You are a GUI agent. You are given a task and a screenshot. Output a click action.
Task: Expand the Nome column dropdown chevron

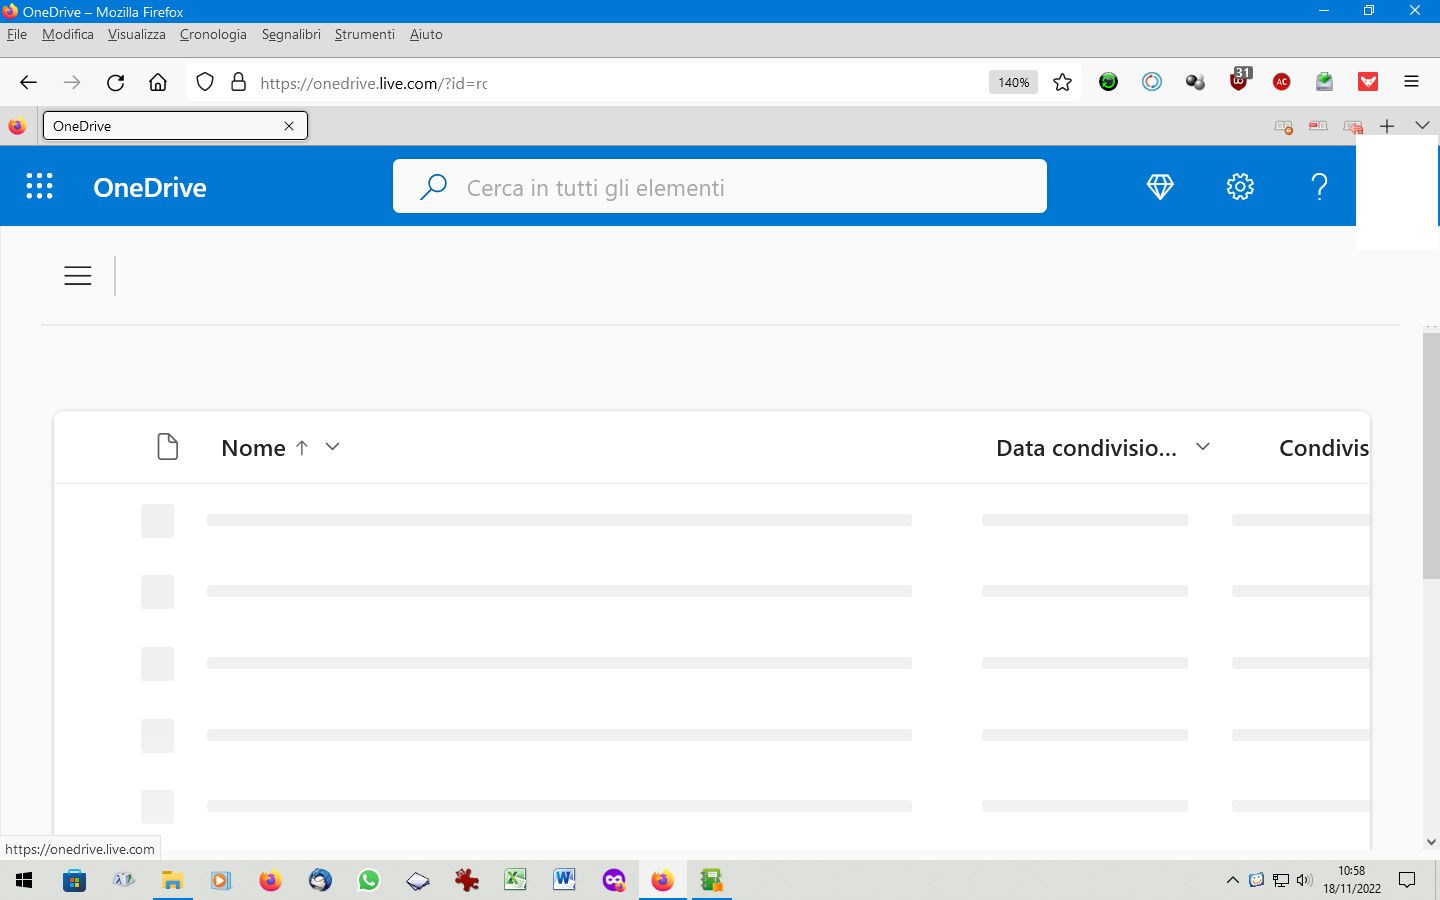point(333,447)
